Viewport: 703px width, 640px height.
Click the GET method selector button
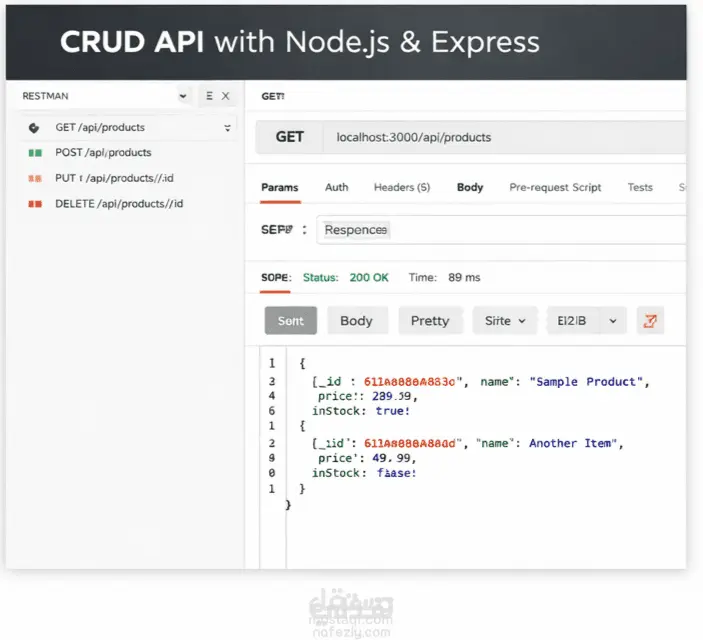pyautogui.click(x=290, y=137)
